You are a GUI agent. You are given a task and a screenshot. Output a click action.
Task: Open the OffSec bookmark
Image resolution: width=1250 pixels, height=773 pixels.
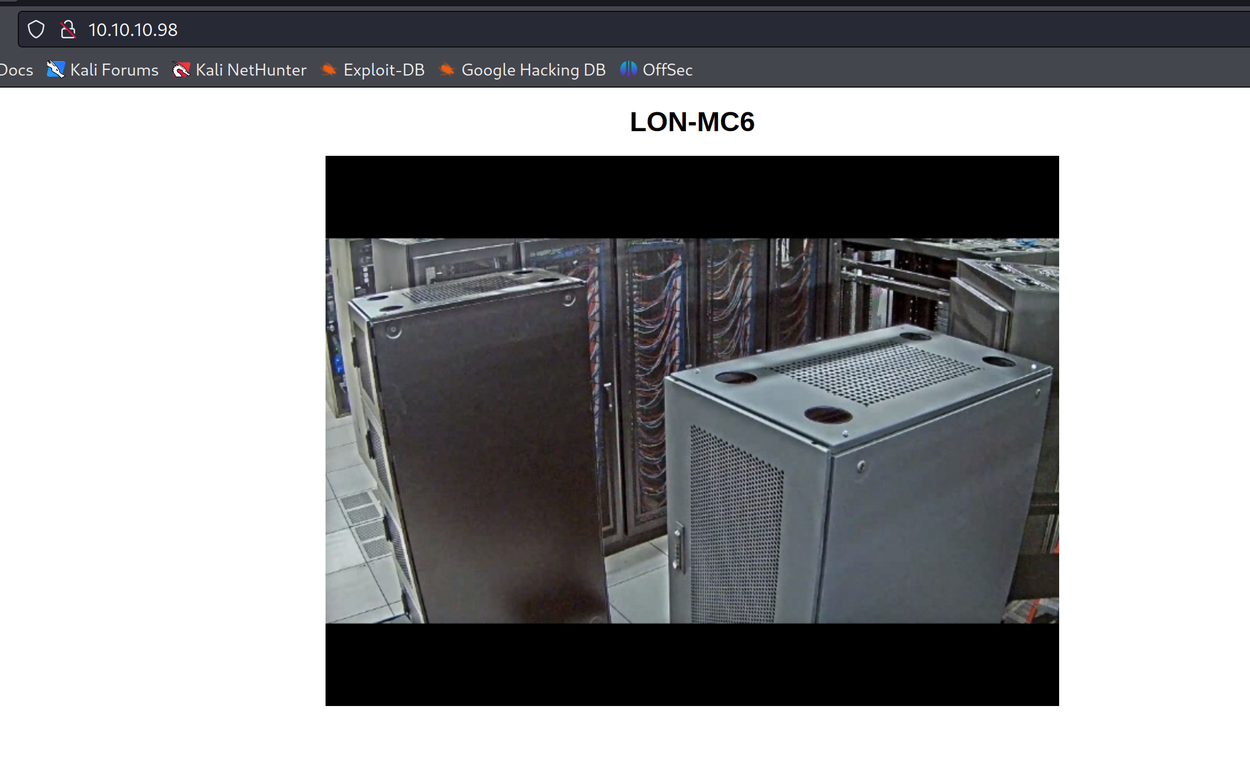point(656,70)
